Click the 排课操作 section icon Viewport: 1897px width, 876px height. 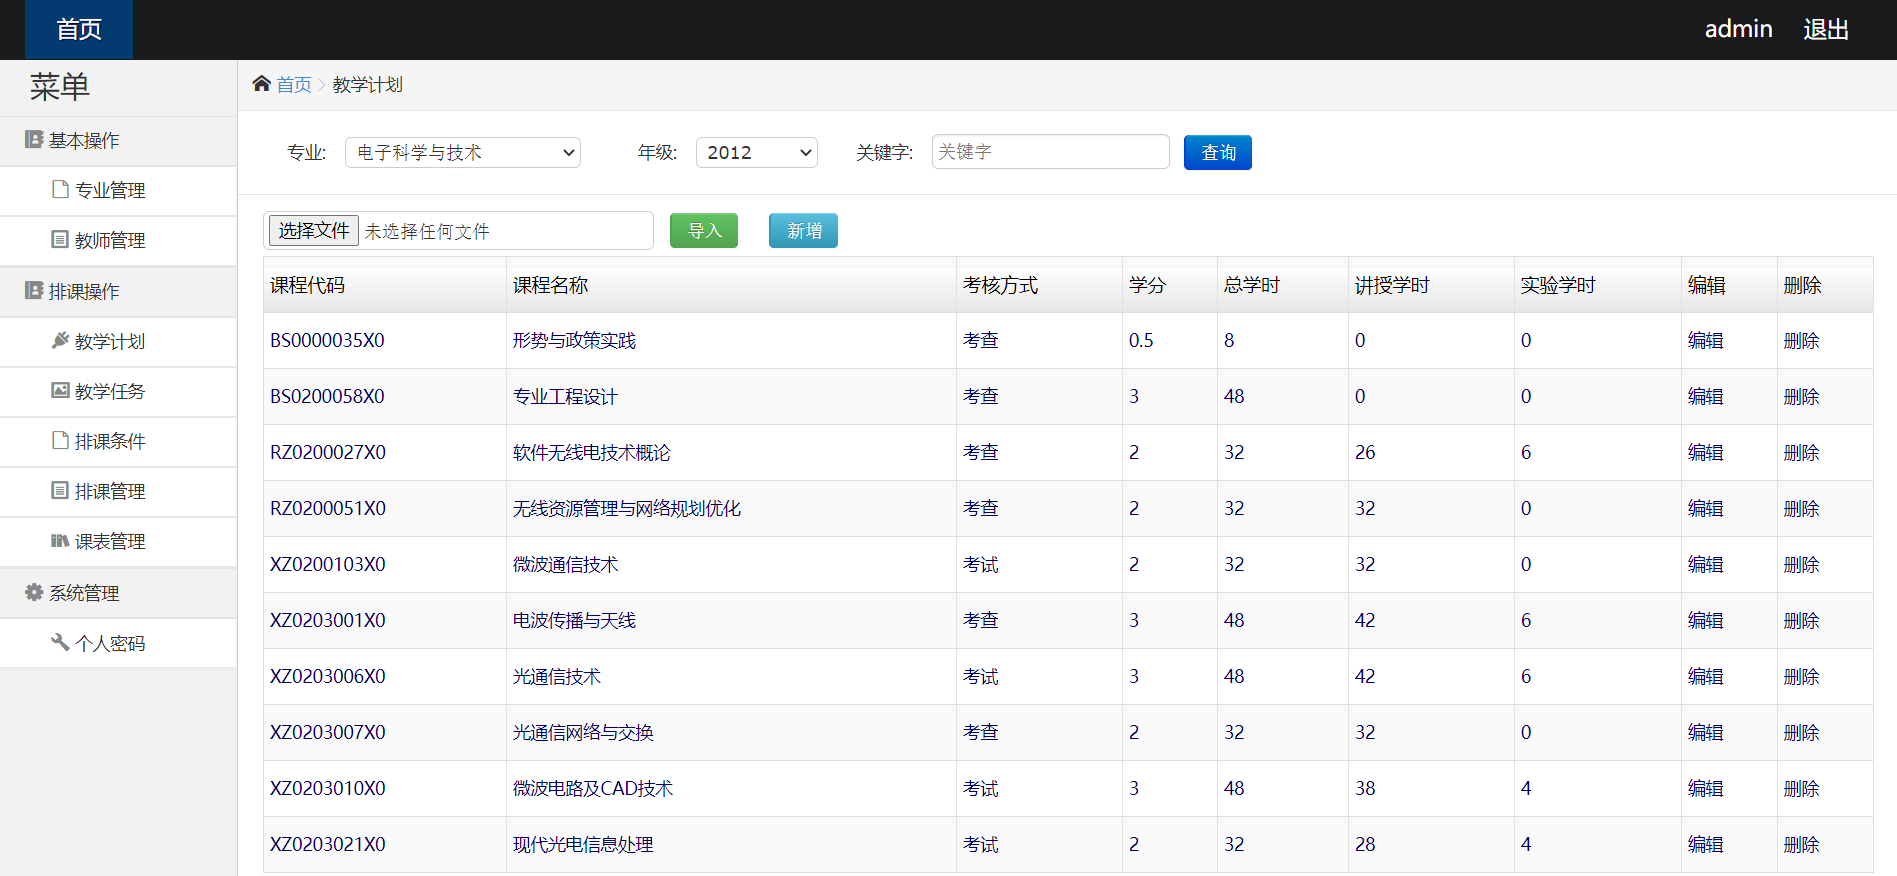coord(34,291)
